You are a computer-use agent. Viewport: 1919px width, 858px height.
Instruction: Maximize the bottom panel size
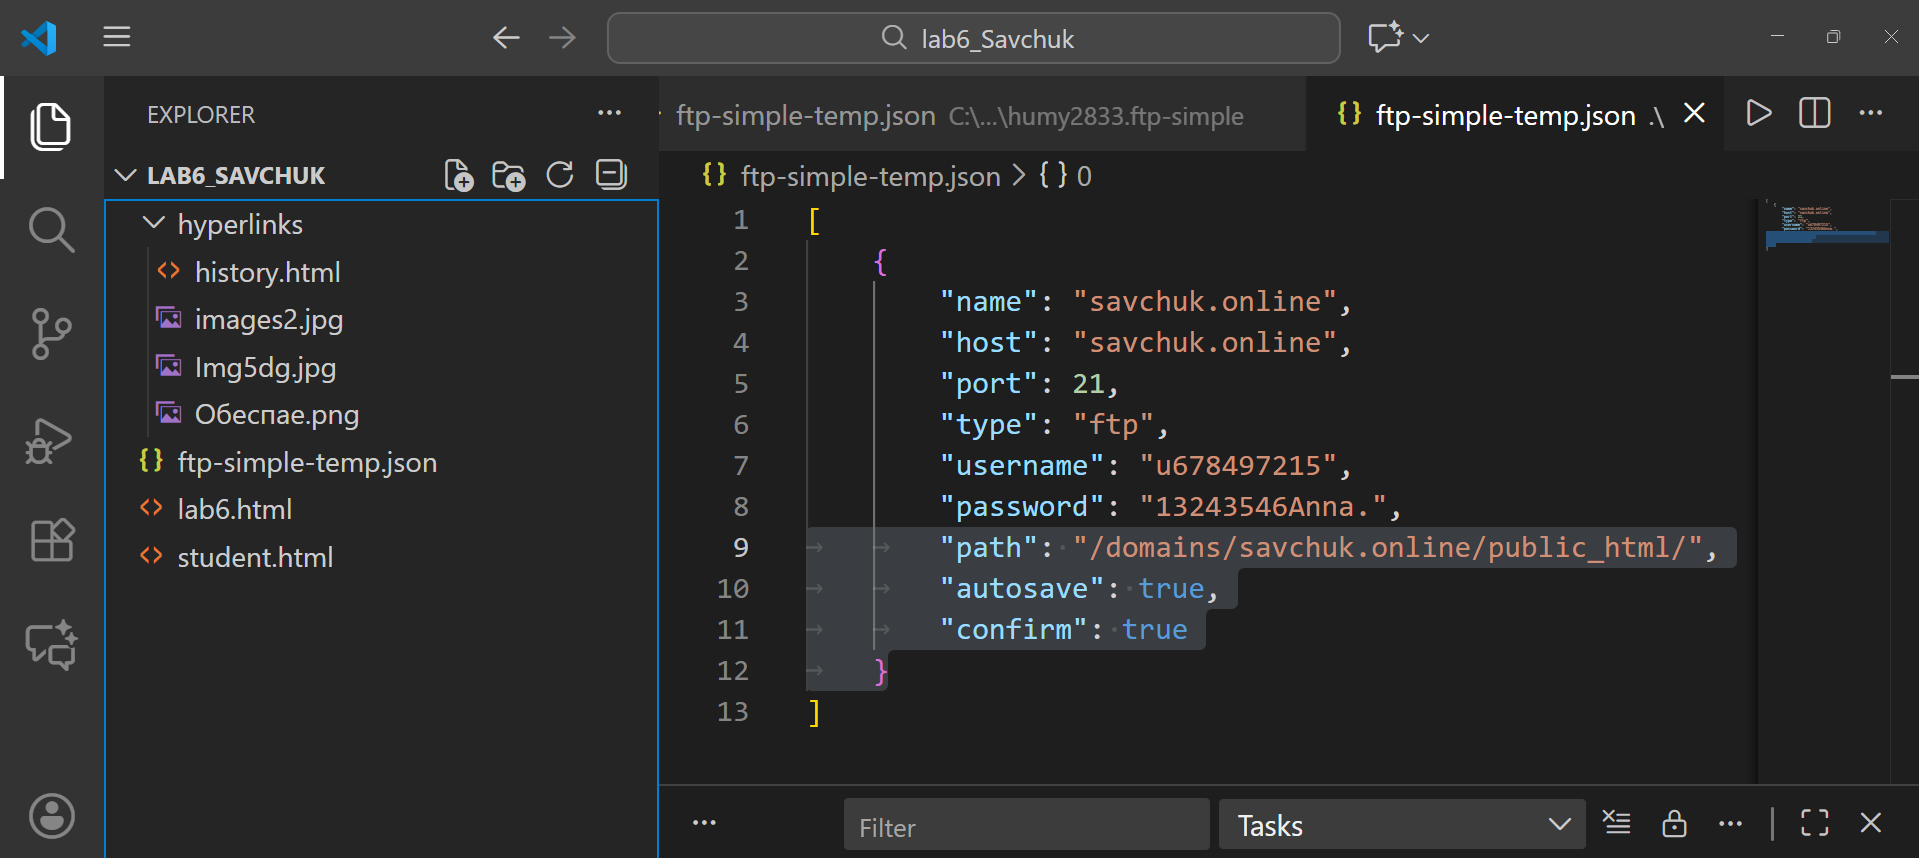coord(1814,824)
